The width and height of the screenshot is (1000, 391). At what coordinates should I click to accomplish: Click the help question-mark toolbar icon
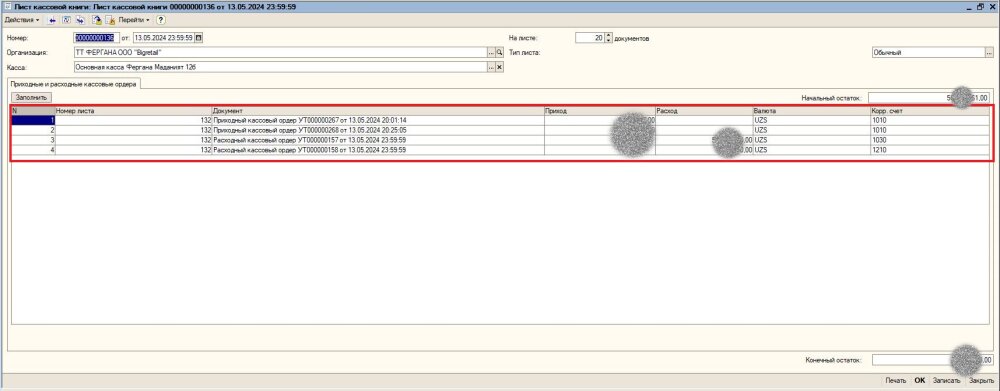[x=161, y=20]
